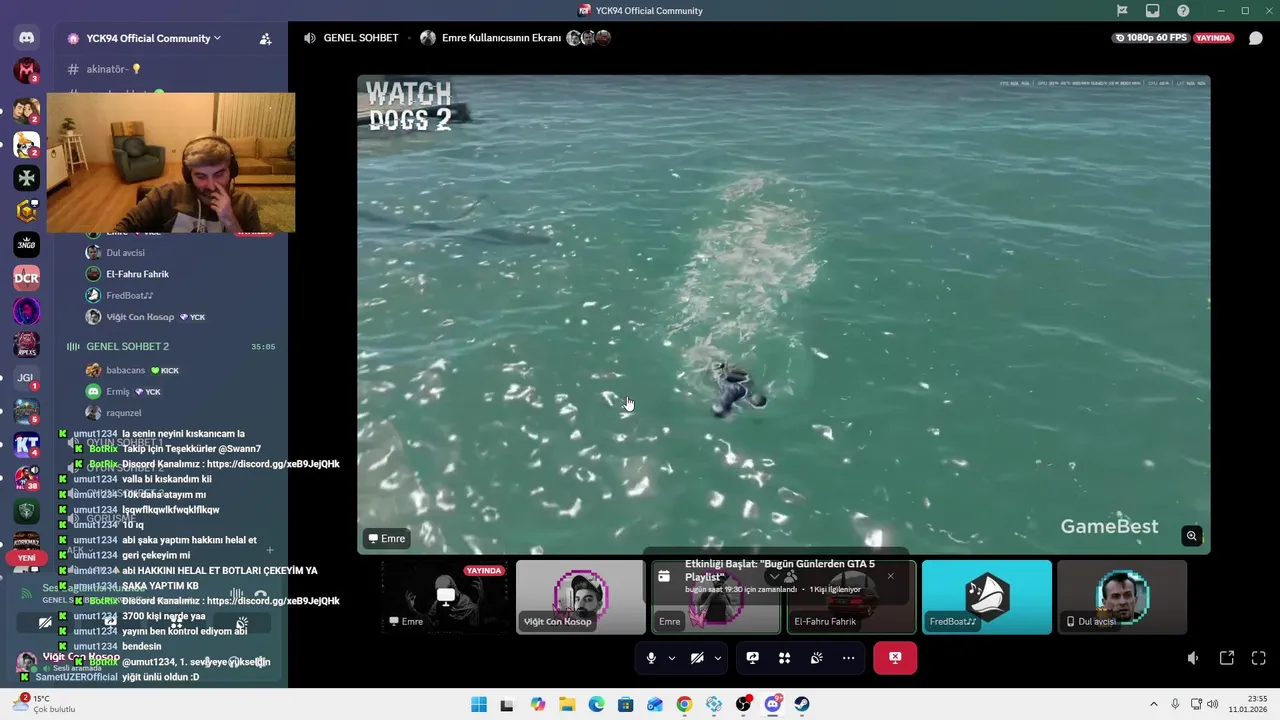Adjust stream volume with the speaker icon
The height and width of the screenshot is (720, 1280).
[x=1193, y=658]
